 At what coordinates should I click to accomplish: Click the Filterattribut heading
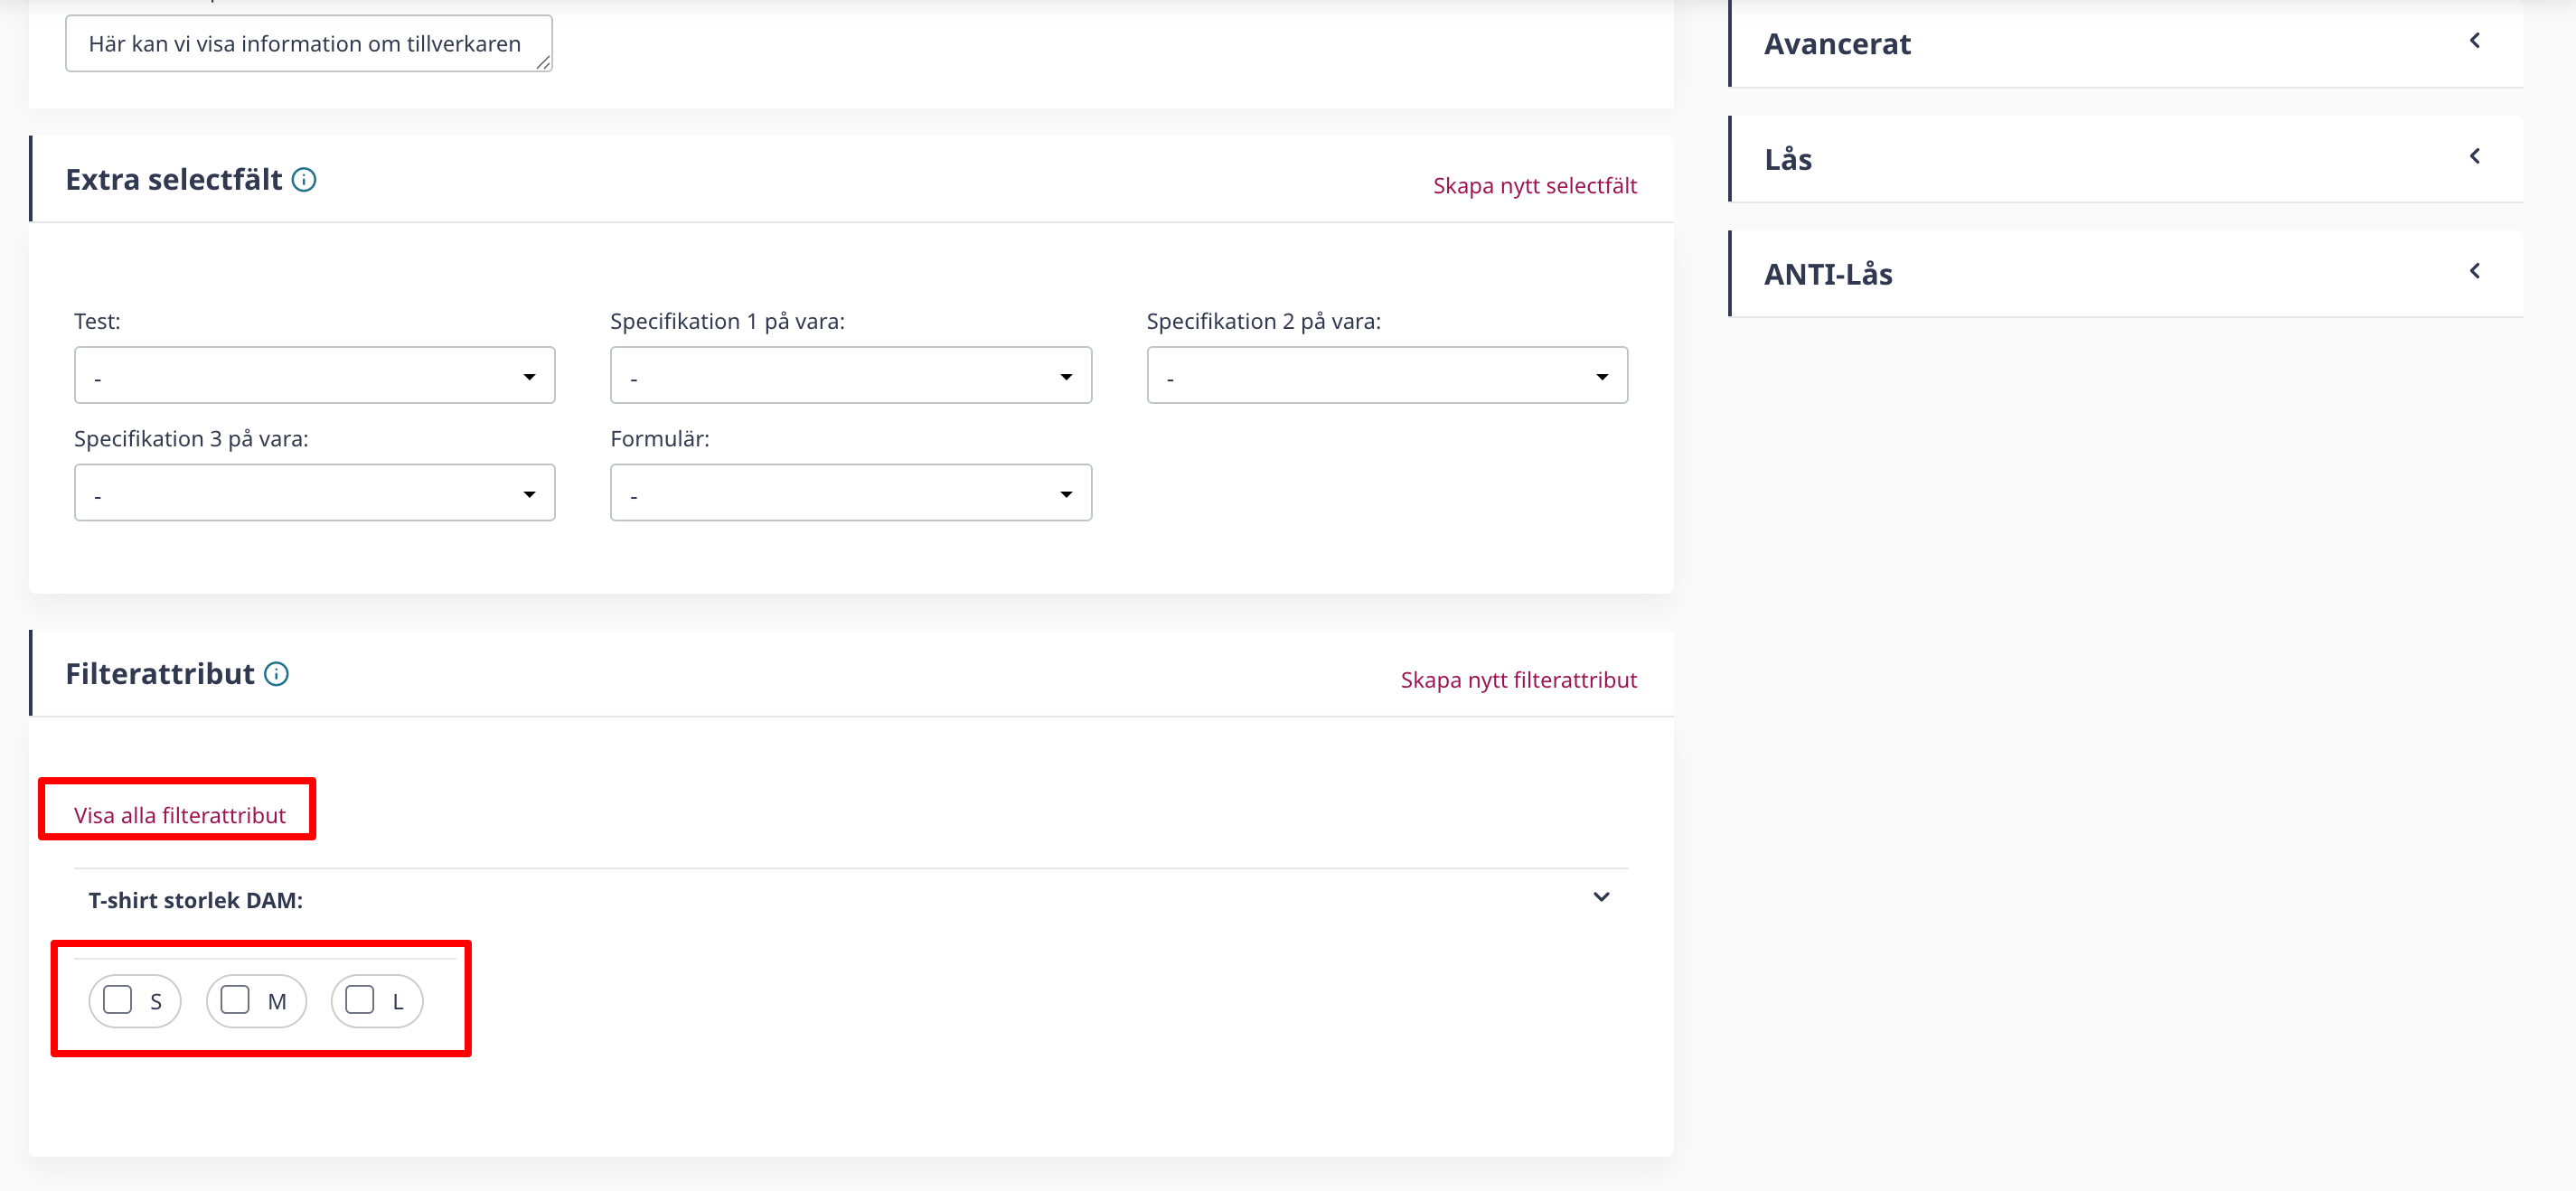click(160, 674)
